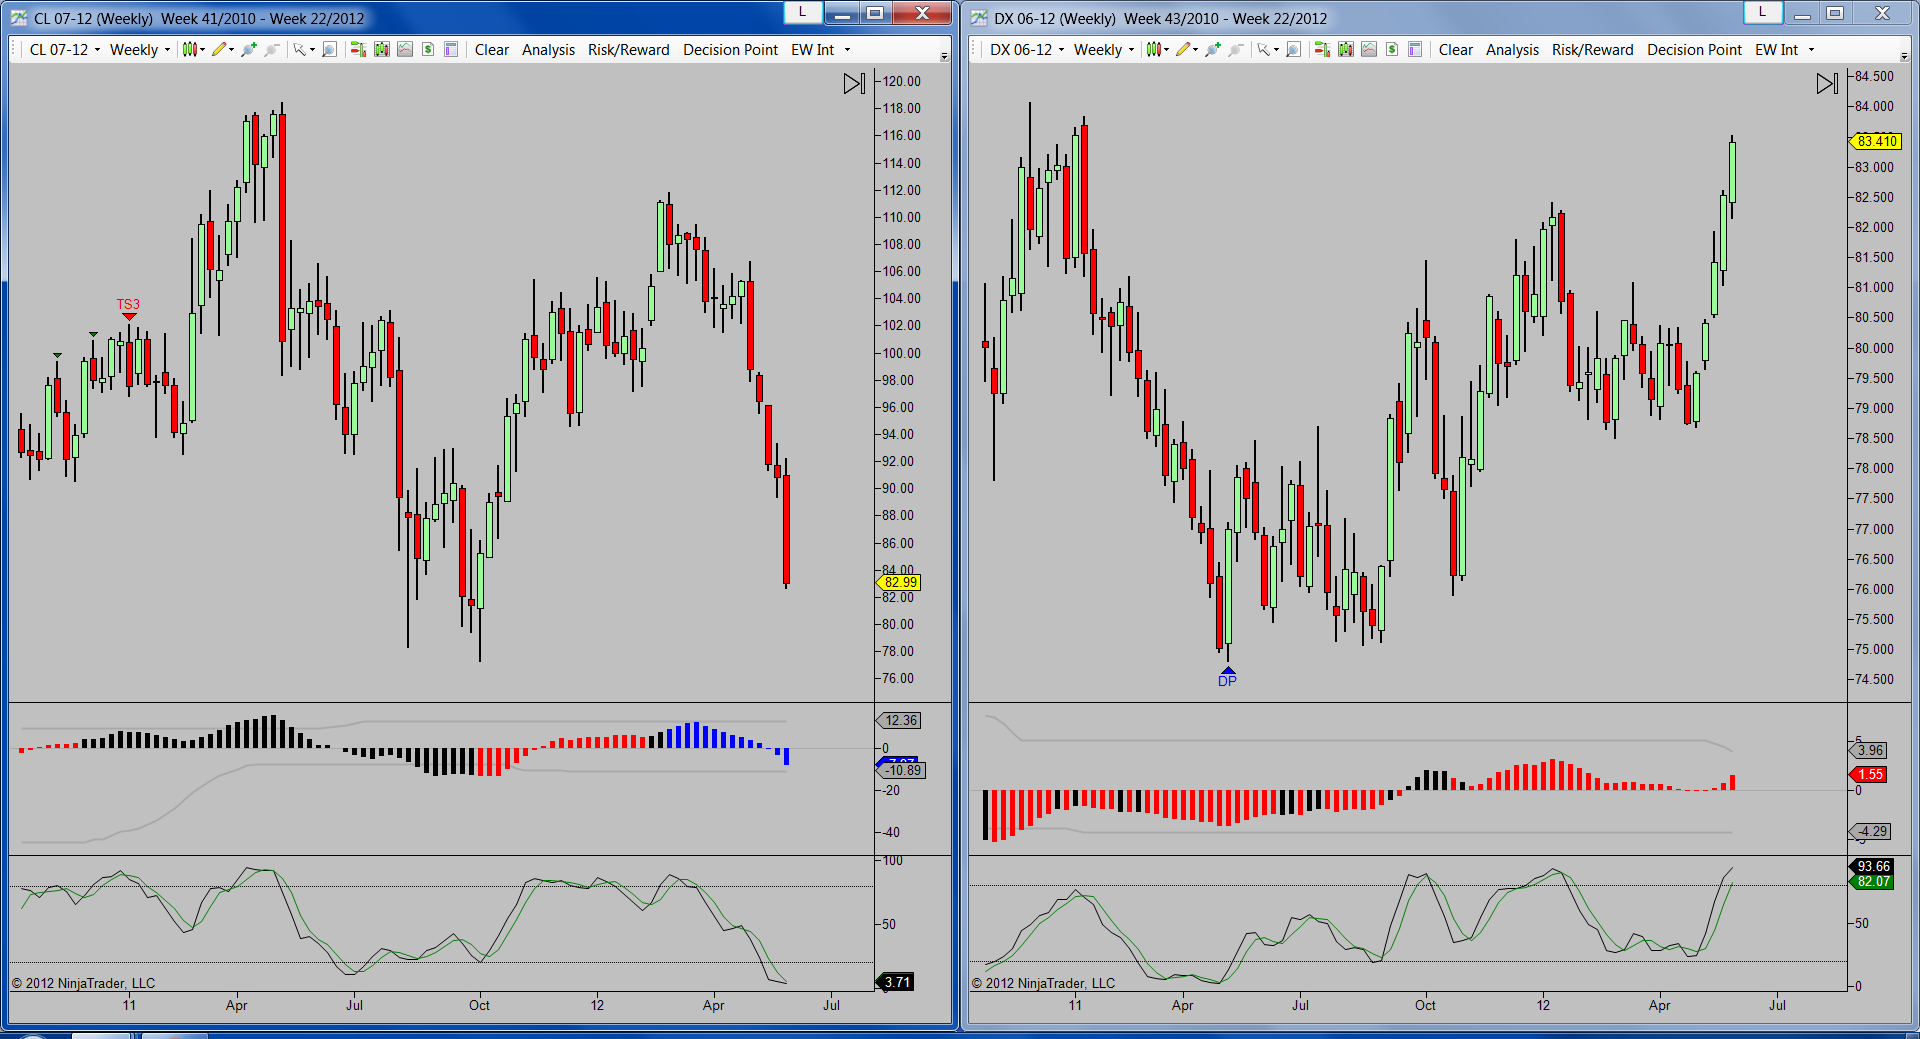Click the gray pin icon in DX toolbar
Image resolution: width=1920 pixels, height=1039 pixels.
1236,49
